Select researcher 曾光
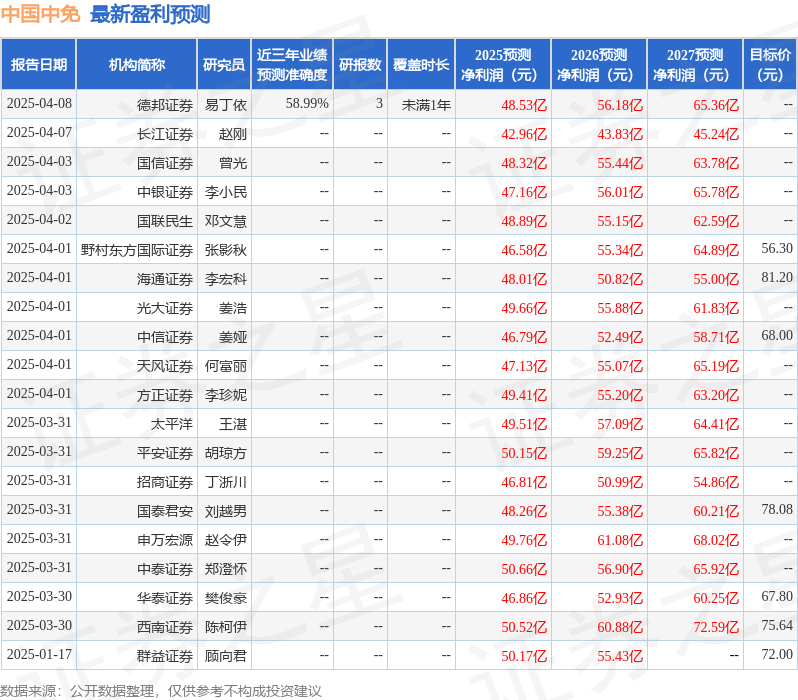Viewport: 798px width, 700px height. tap(233, 163)
